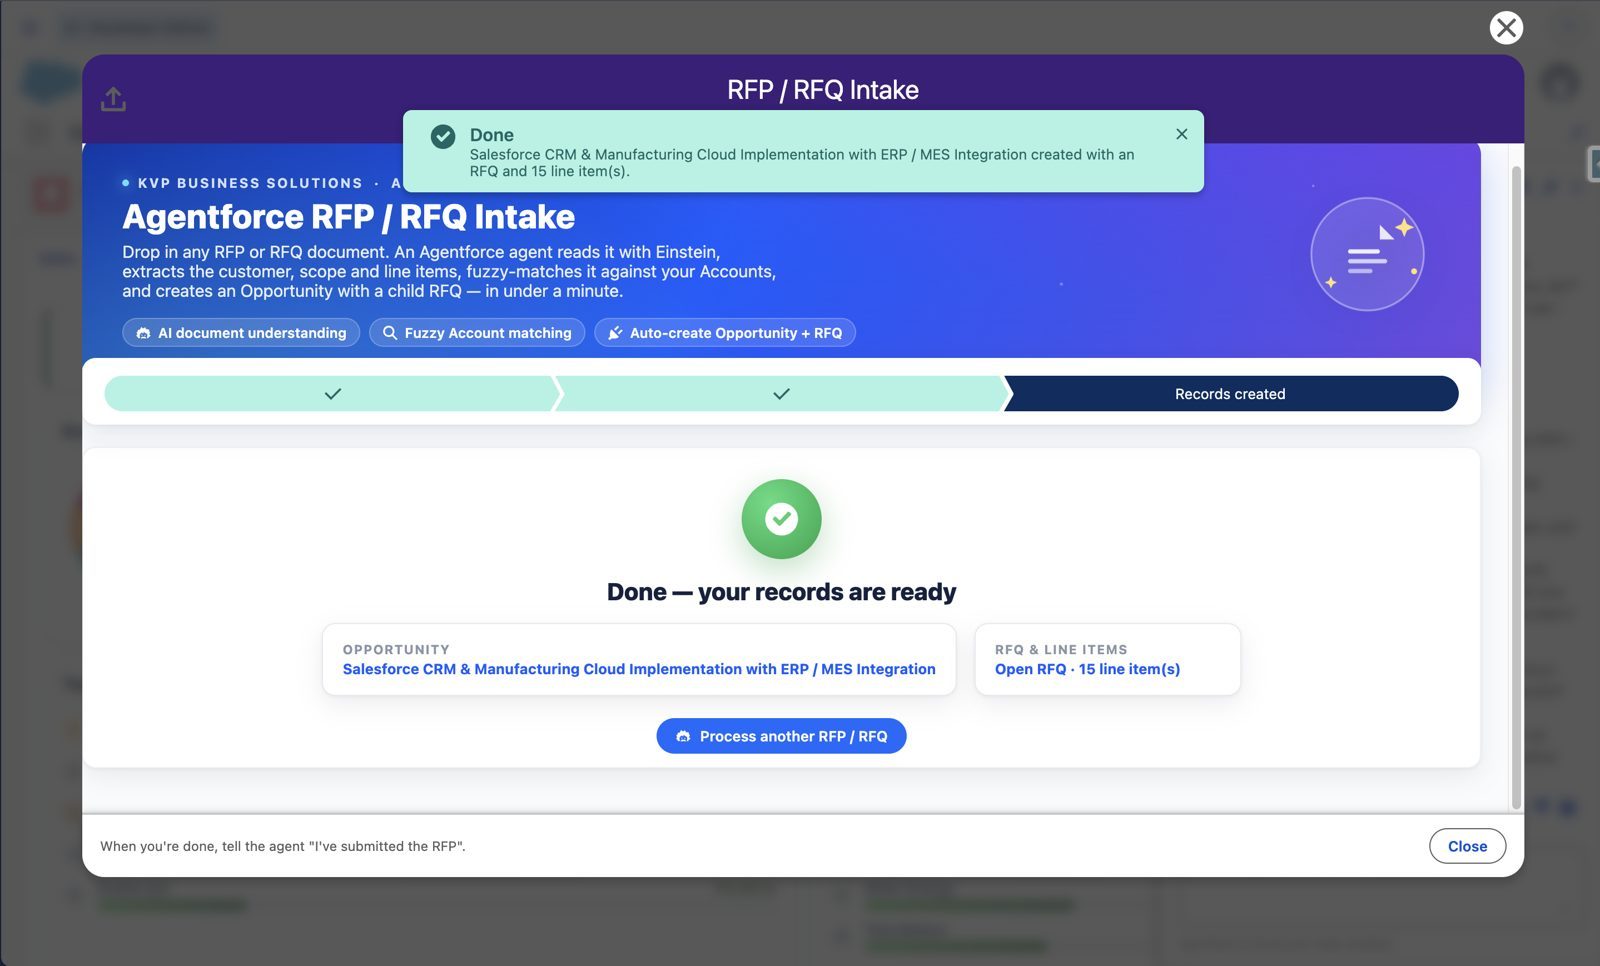Click the magnifier icon in Fuzzy Account matching
Viewport: 1600px width, 966px height.
pyautogui.click(x=390, y=333)
